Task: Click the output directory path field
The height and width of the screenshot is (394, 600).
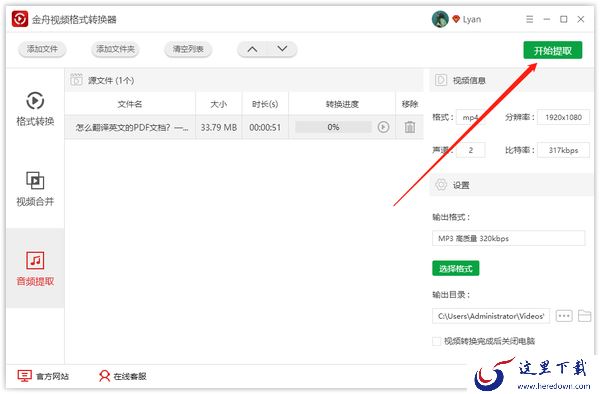Action: (491, 316)
